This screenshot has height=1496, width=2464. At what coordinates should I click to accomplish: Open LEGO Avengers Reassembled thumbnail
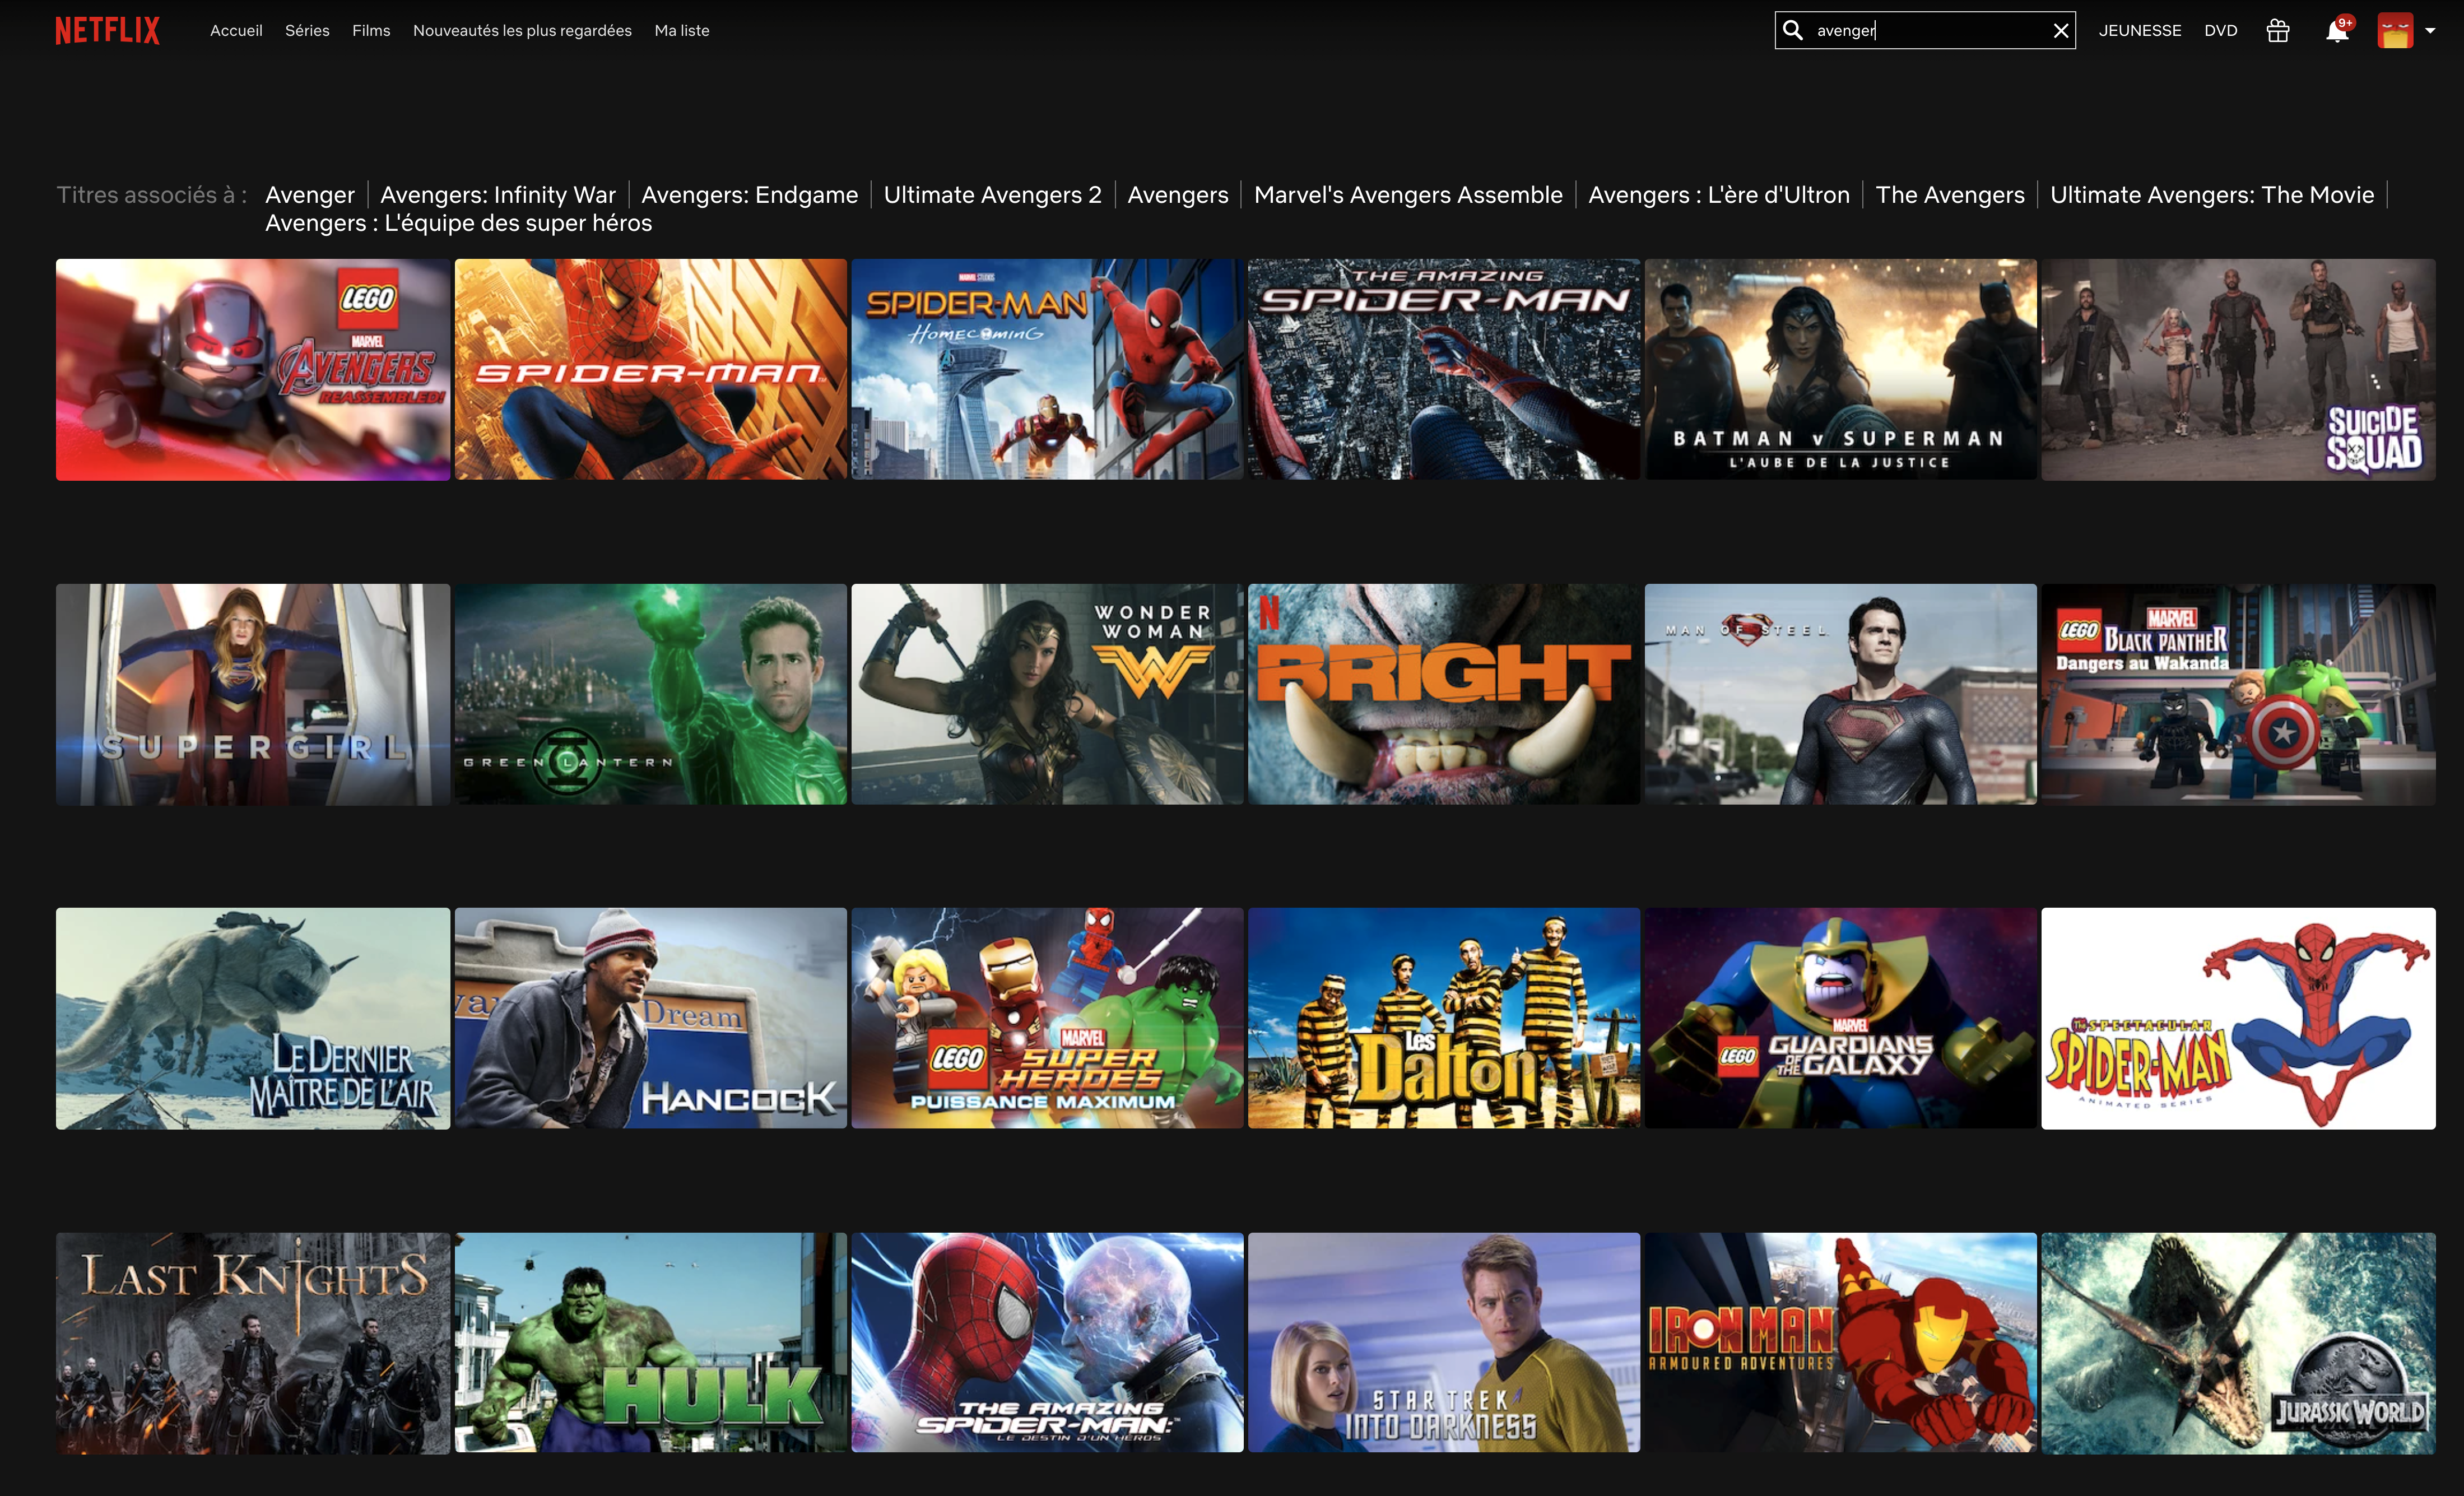253,370
